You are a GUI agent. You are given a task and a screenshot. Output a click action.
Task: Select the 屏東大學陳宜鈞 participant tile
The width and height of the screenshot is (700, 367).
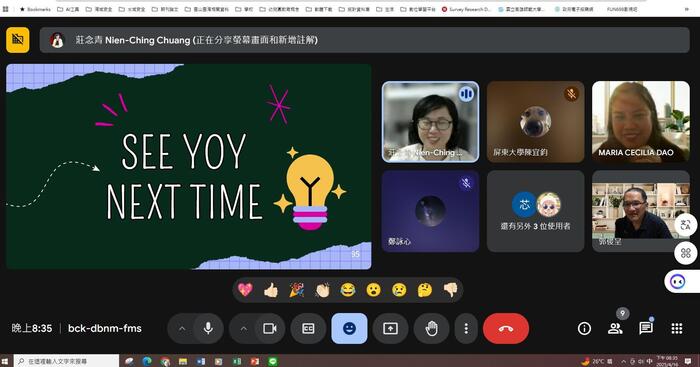point(535,121)
